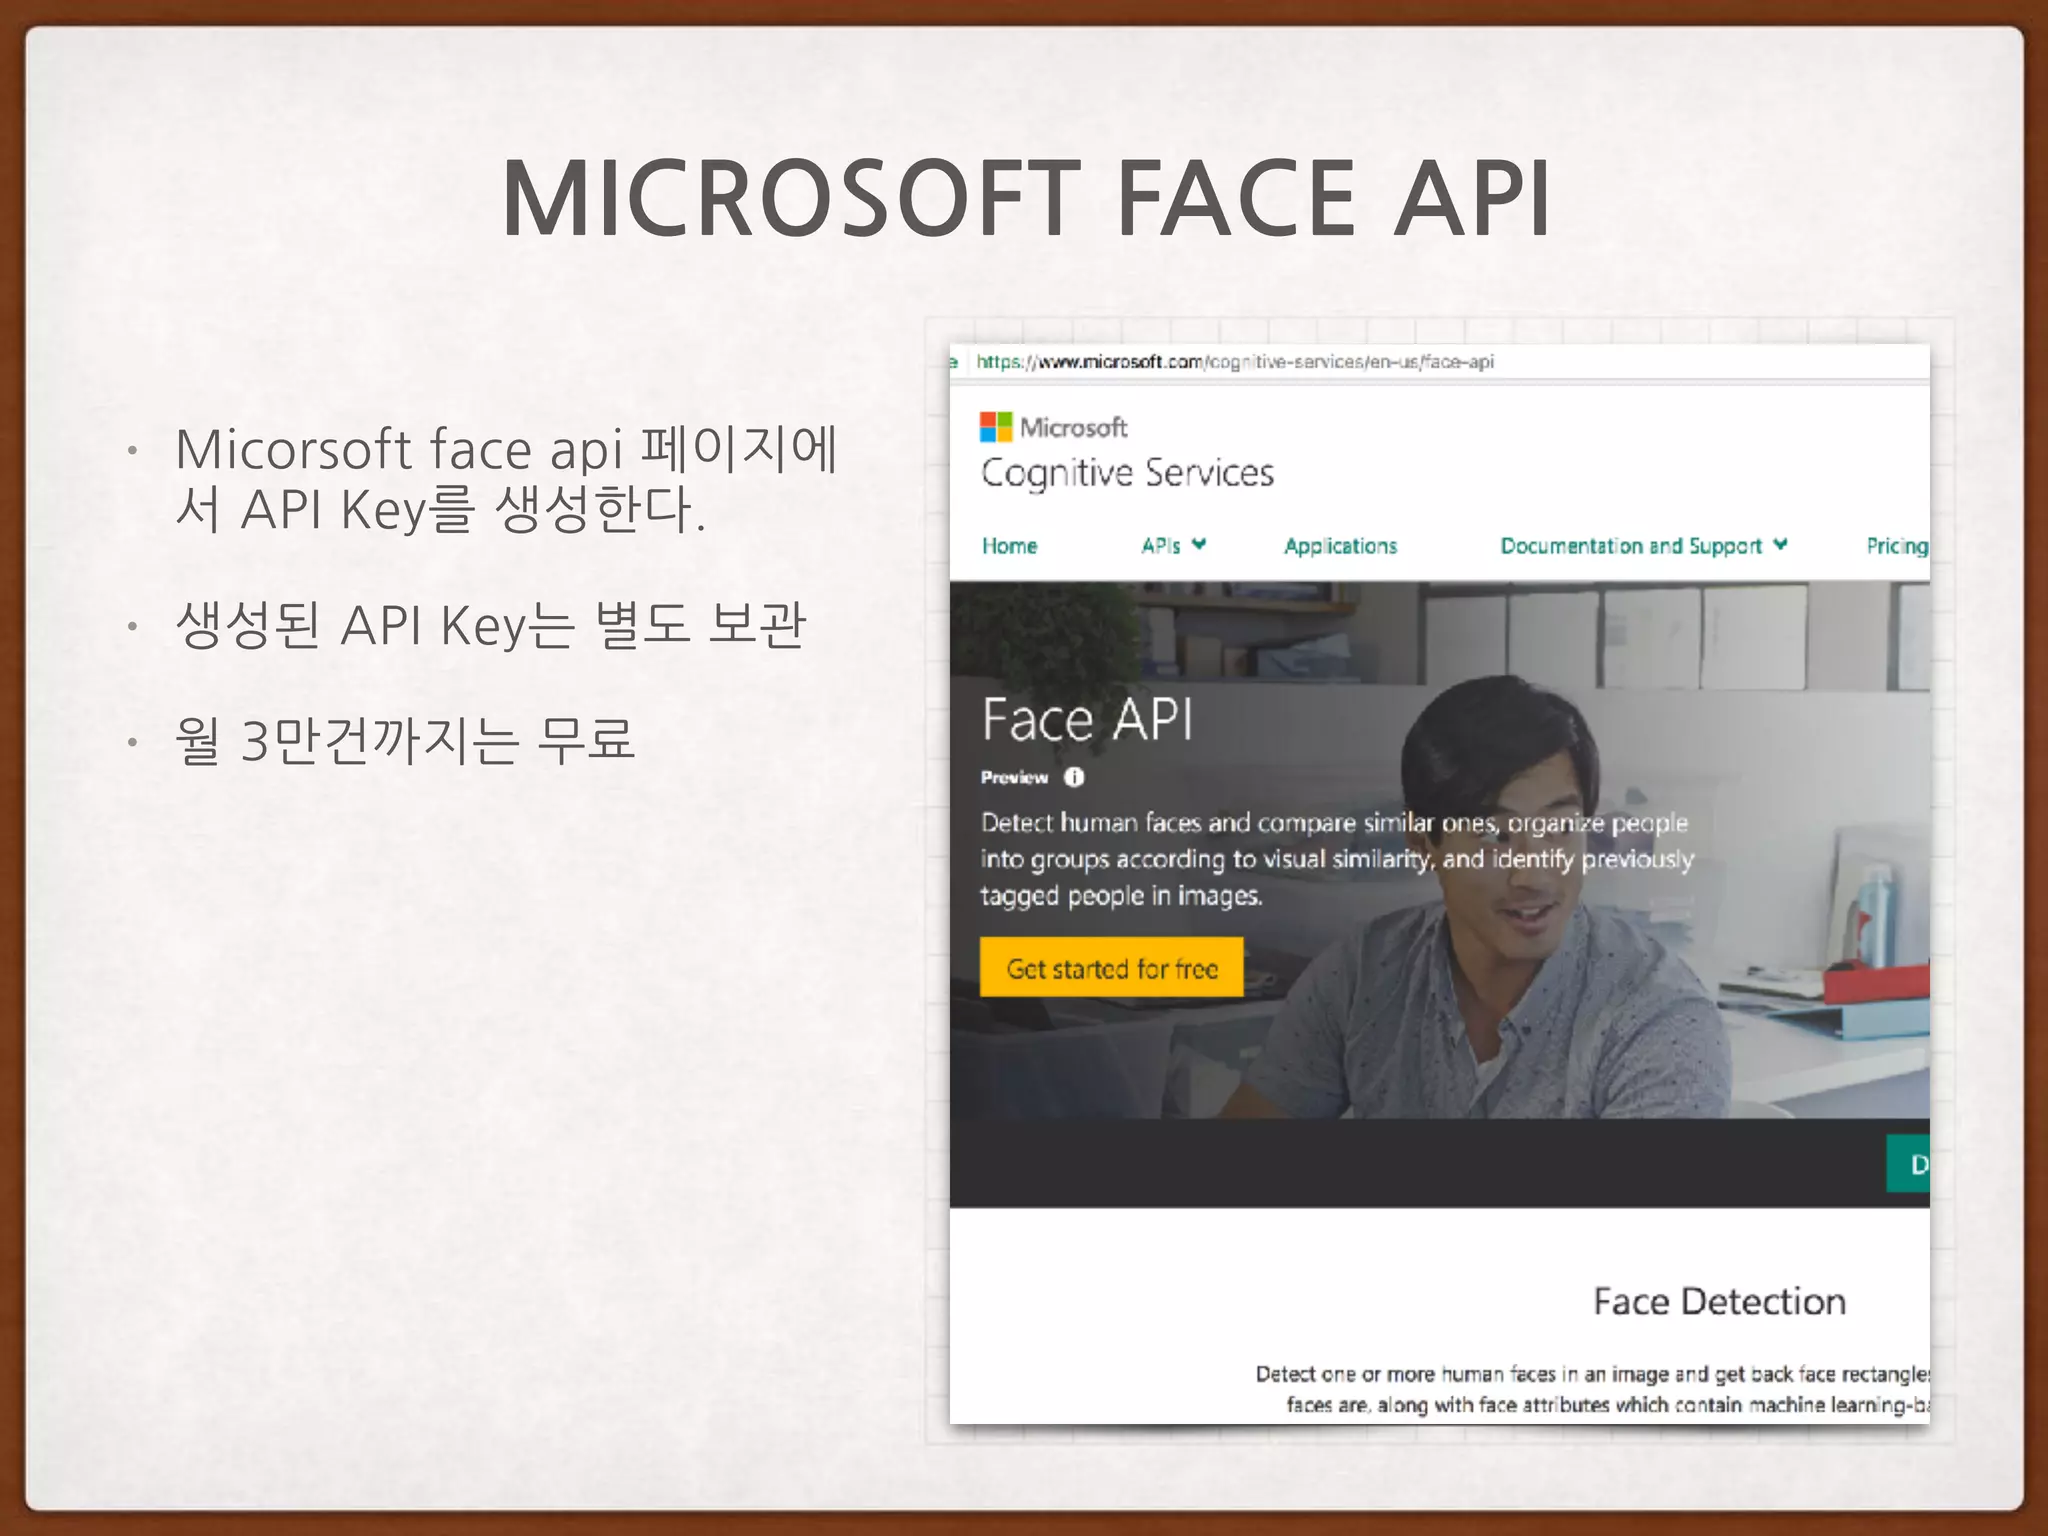Click the Face API banner heading
Screen dimensions: 2048x1536
coord(1087,719)
